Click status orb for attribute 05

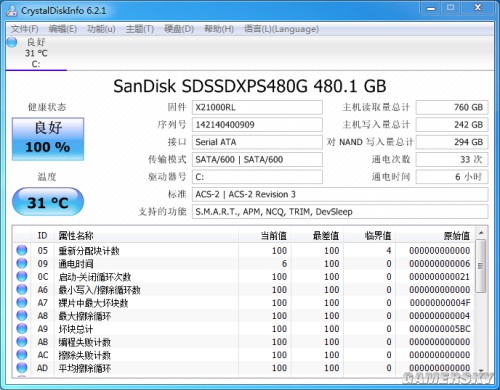coord(22,250)
